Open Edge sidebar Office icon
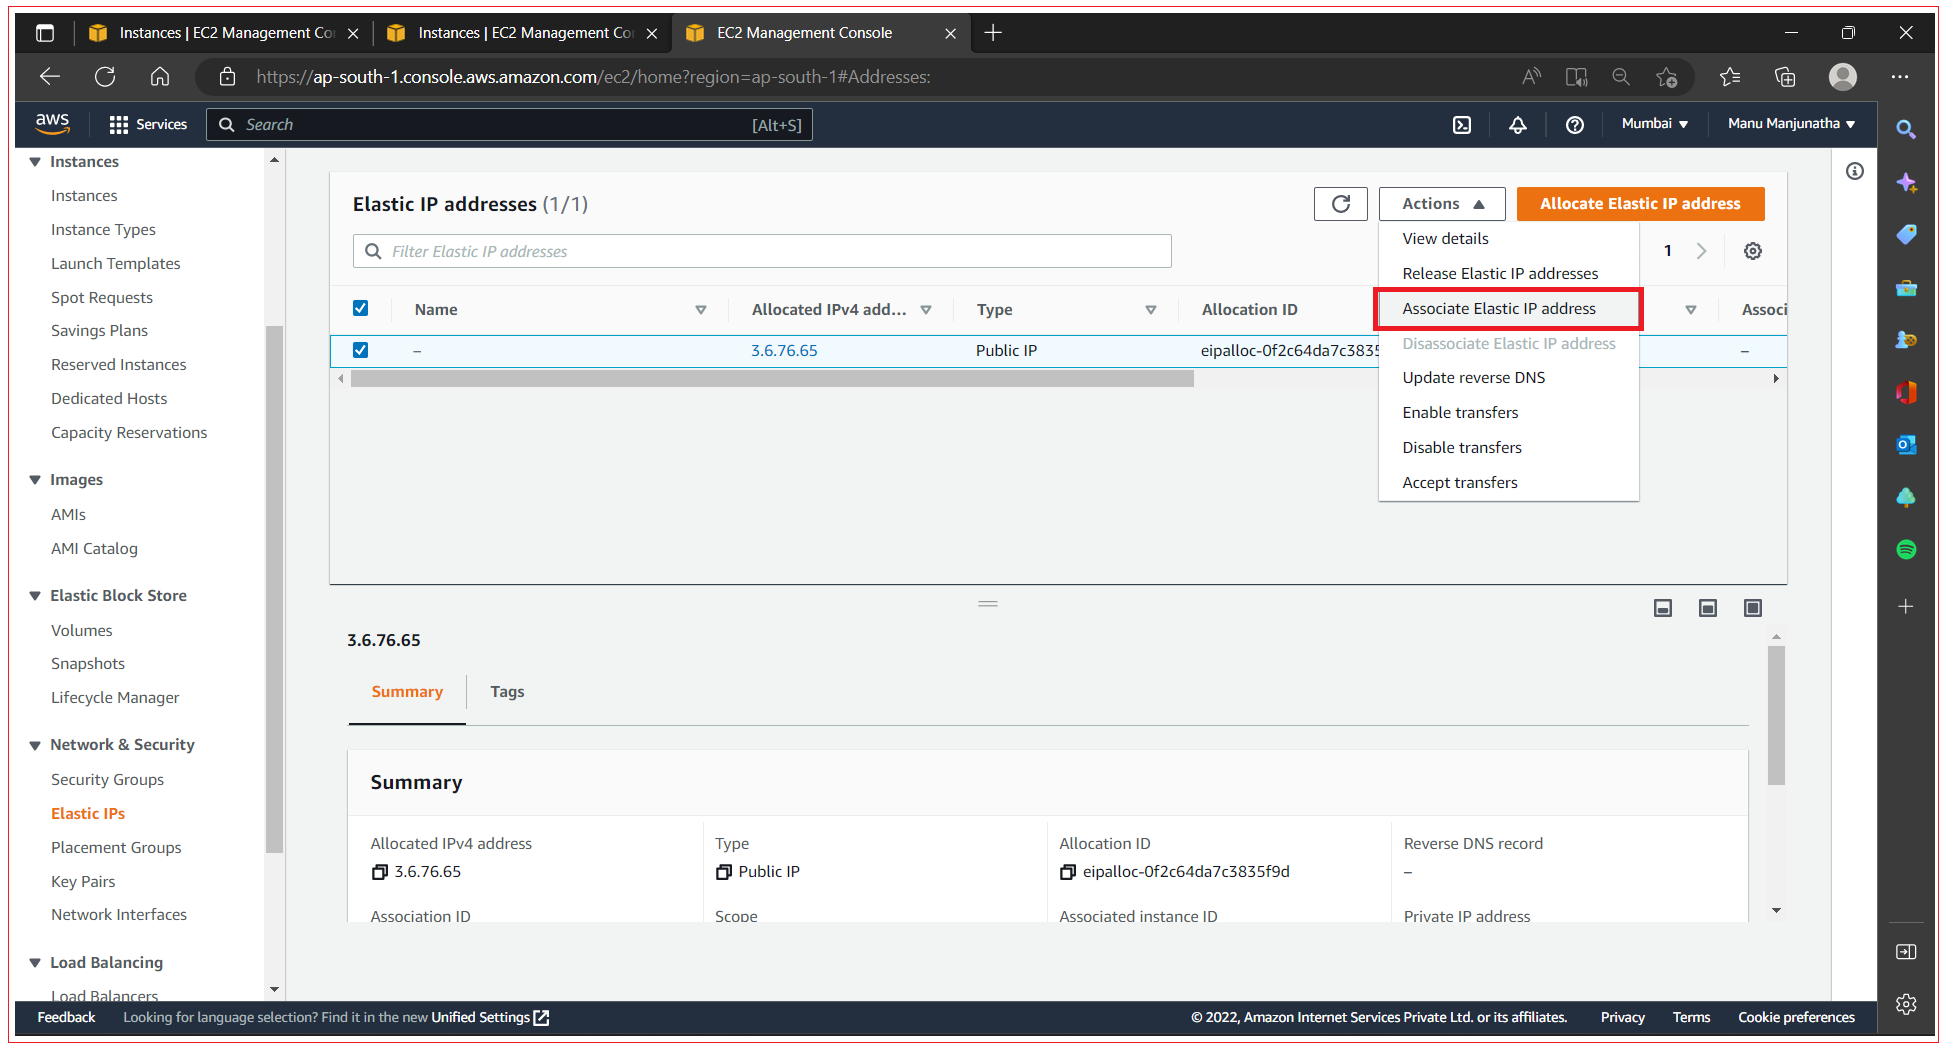Viewport: 1947px width, 1047px height. (x=1906, y=392)
